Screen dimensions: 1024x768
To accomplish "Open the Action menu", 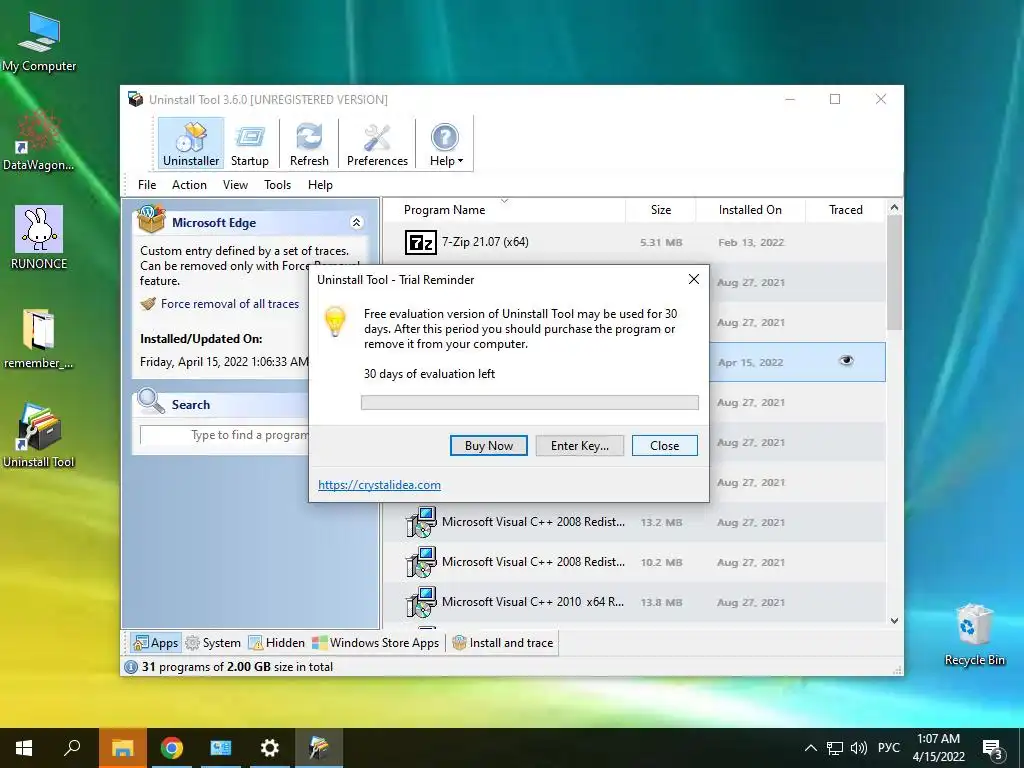I will pos(189,185).
